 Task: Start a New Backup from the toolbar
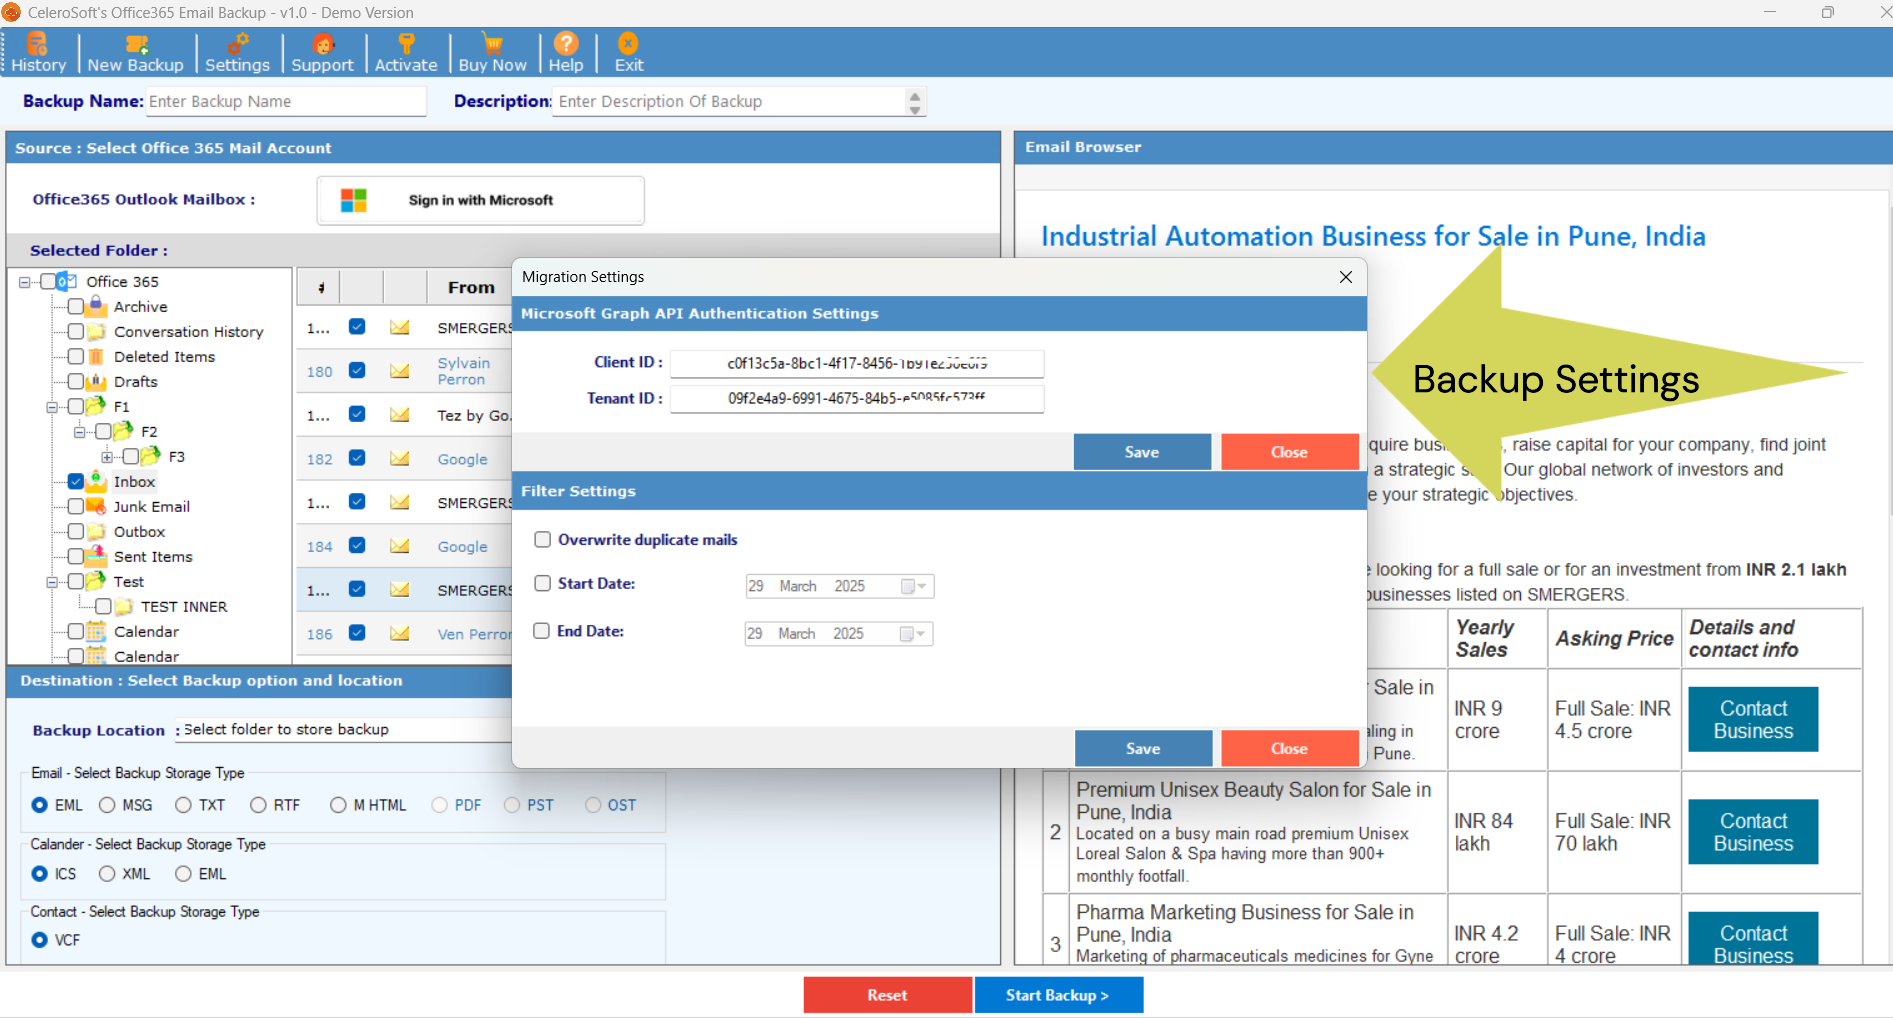coord(136,51)
